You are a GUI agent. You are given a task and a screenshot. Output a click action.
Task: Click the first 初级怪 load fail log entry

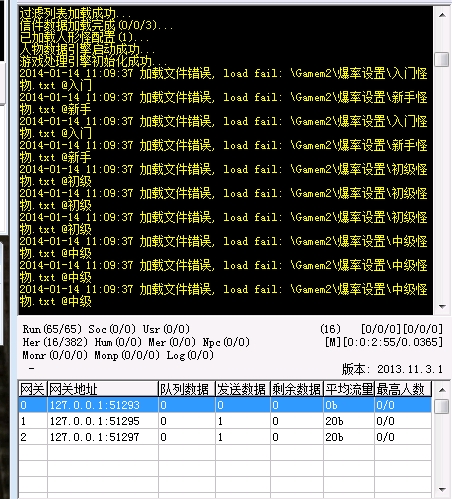[x=223, y=175]
